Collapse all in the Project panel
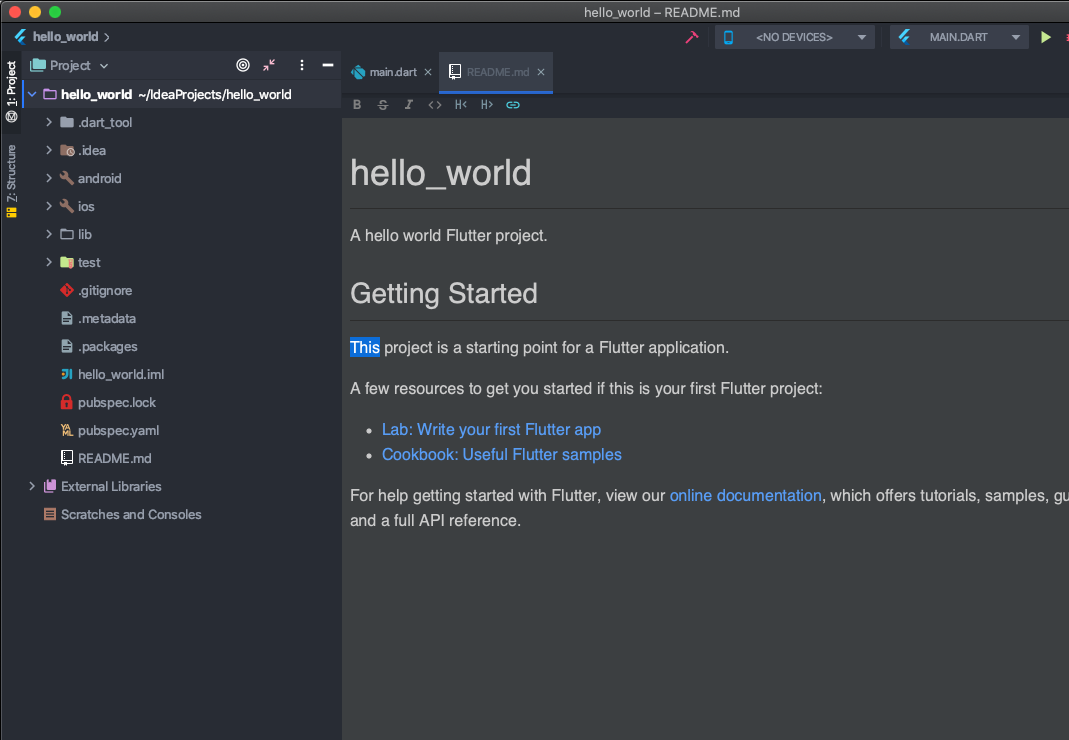Image resolution: width=1069 pixels, height=740 pixels. pos(269,65)
